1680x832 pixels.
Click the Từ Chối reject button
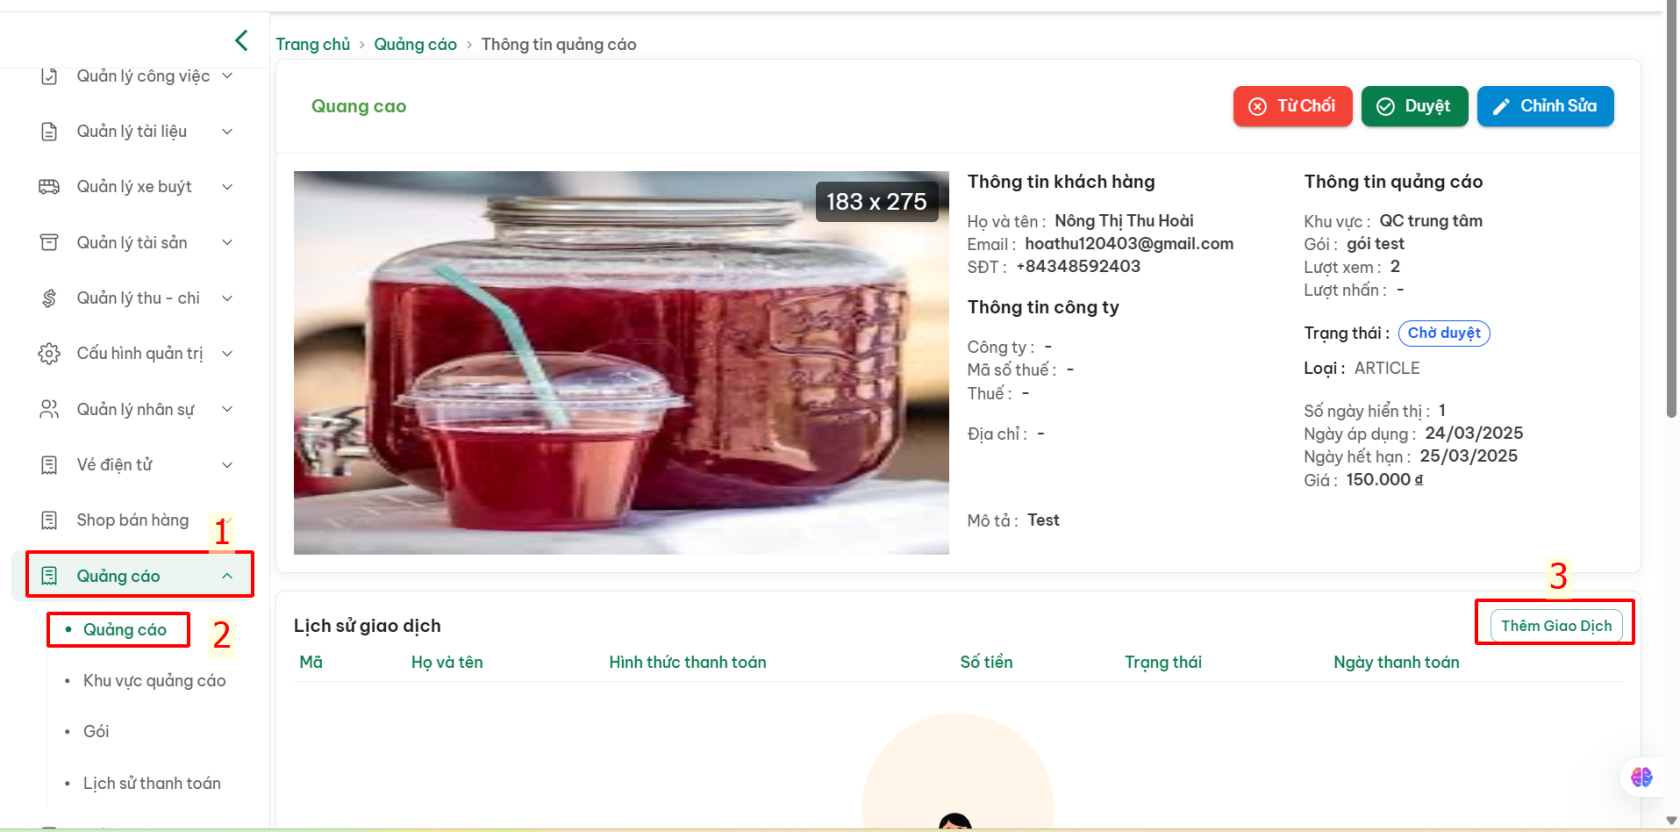(x=1292, y=106)
